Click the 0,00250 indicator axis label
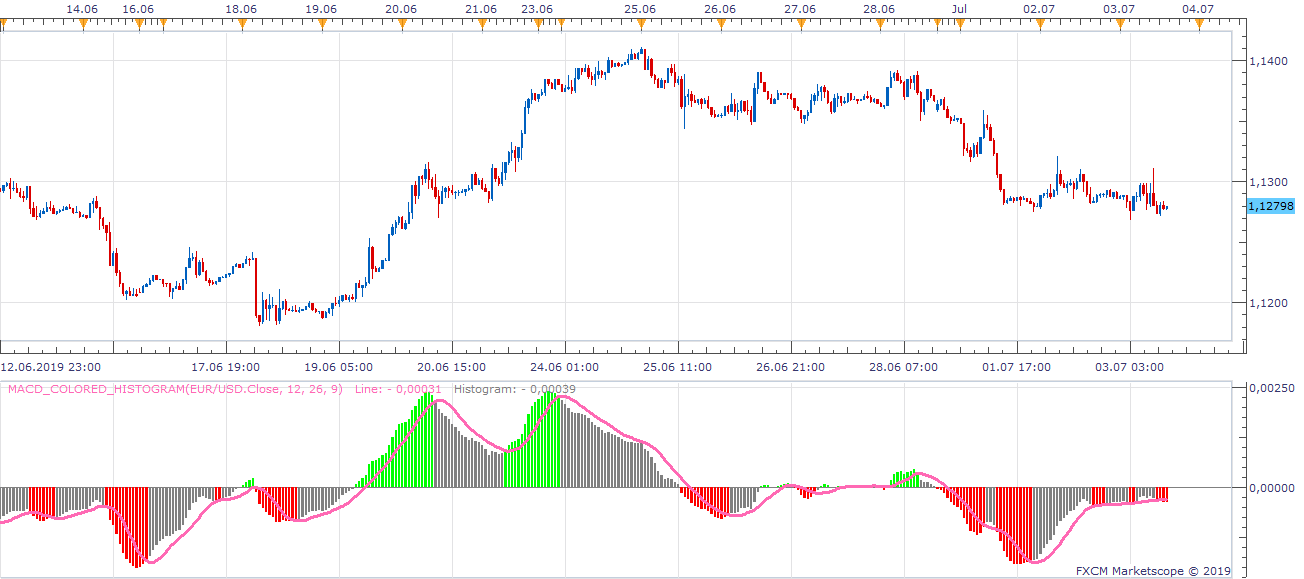 pyautogui.click(x=1270, y=388)
